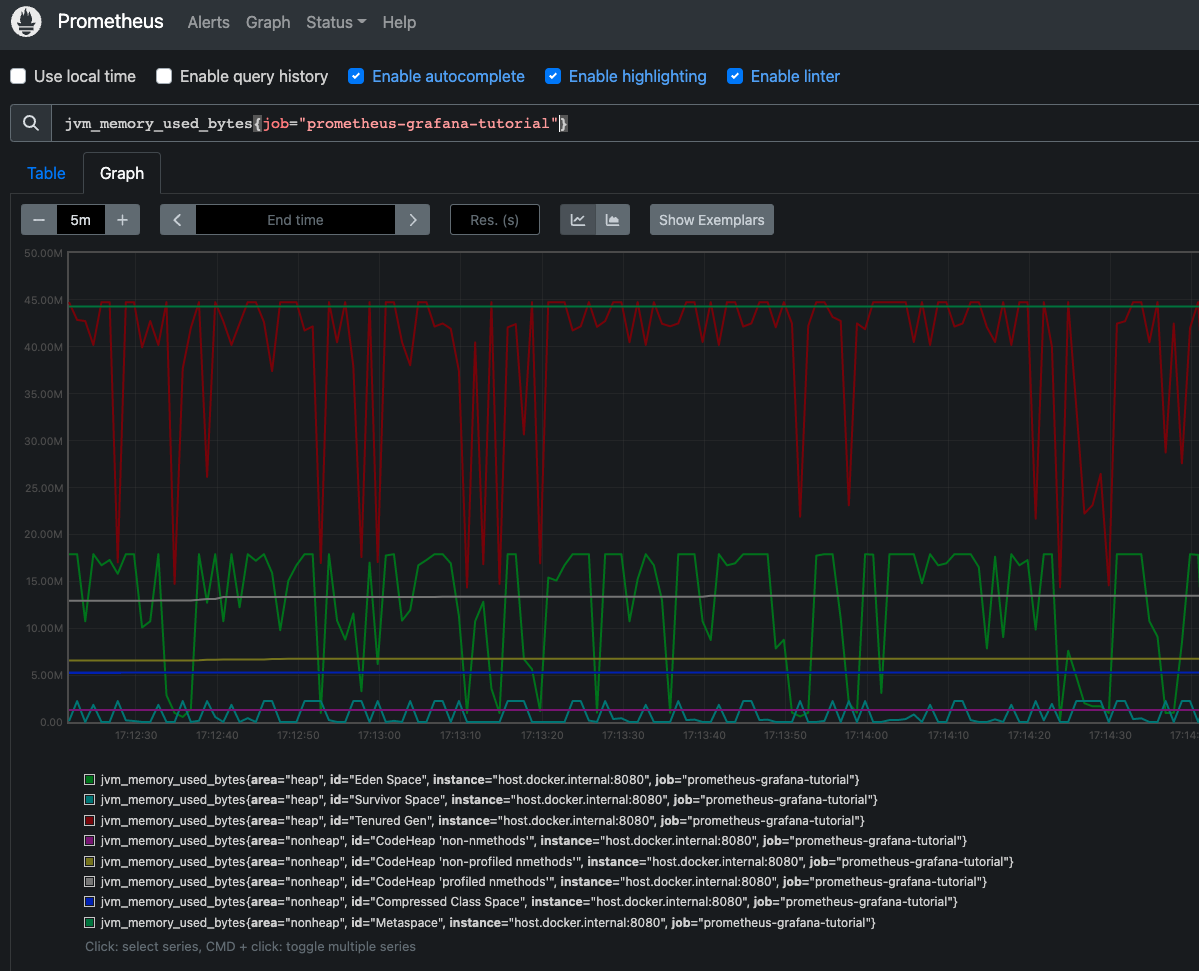The width and height of the screenshot is (1199, 971).
Task: Open the Alerts page
Action: click(208, 22)
